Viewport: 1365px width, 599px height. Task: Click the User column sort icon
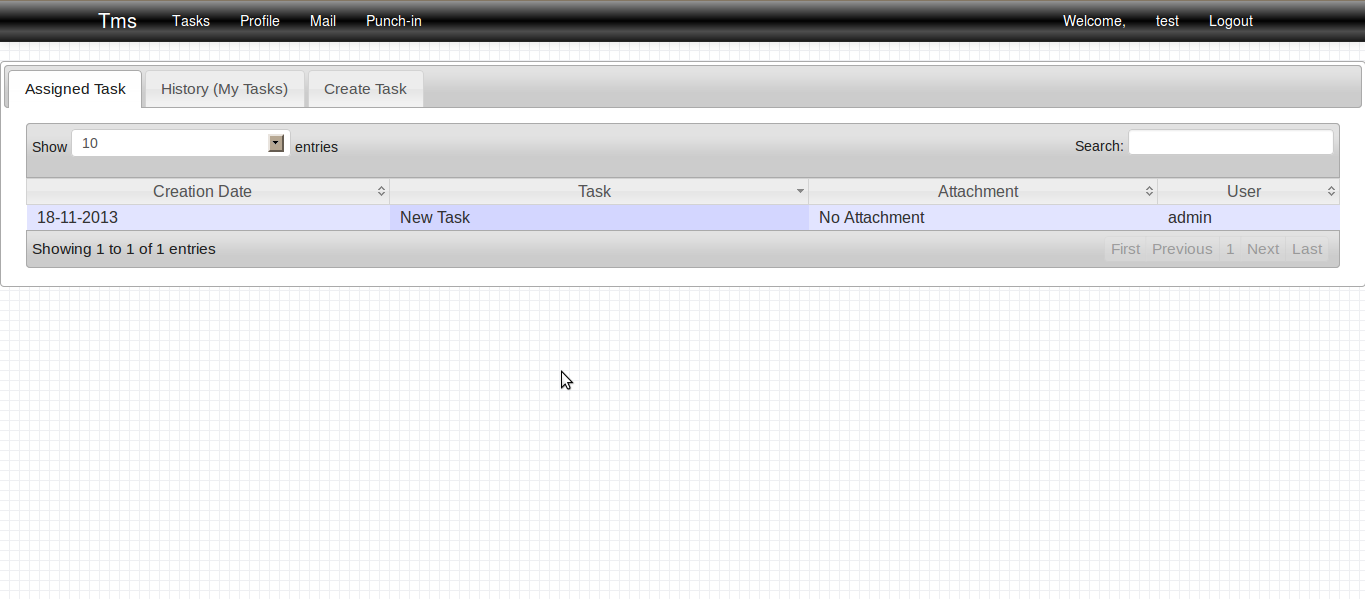tap(1331, 191)
